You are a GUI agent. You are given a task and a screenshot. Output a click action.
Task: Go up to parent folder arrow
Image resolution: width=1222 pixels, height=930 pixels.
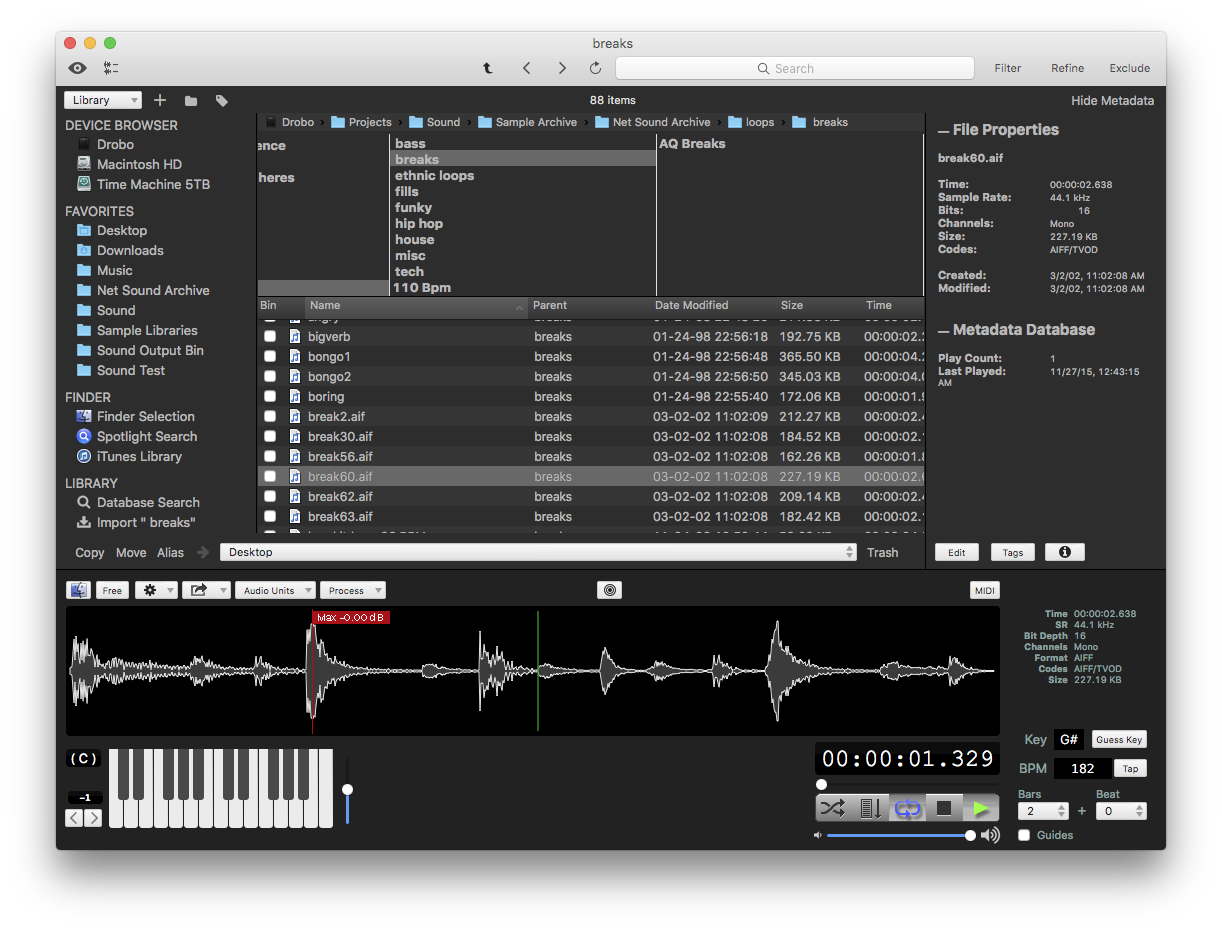488,68
